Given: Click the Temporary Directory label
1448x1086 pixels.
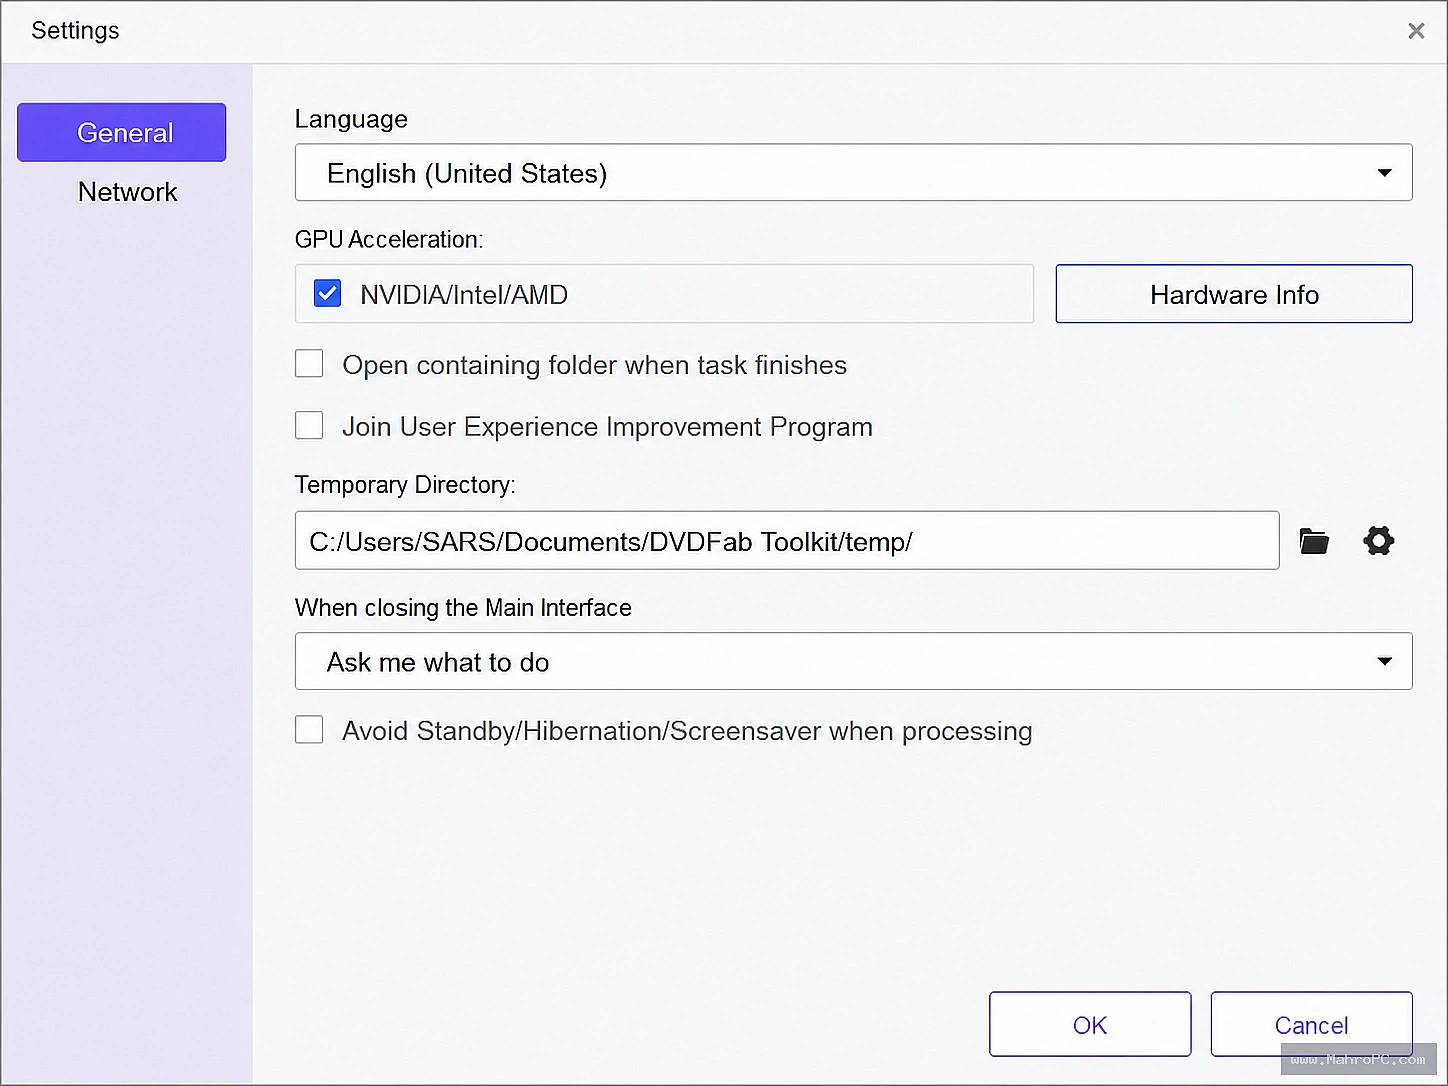Looking at the screenshot, I should (405, 485).
